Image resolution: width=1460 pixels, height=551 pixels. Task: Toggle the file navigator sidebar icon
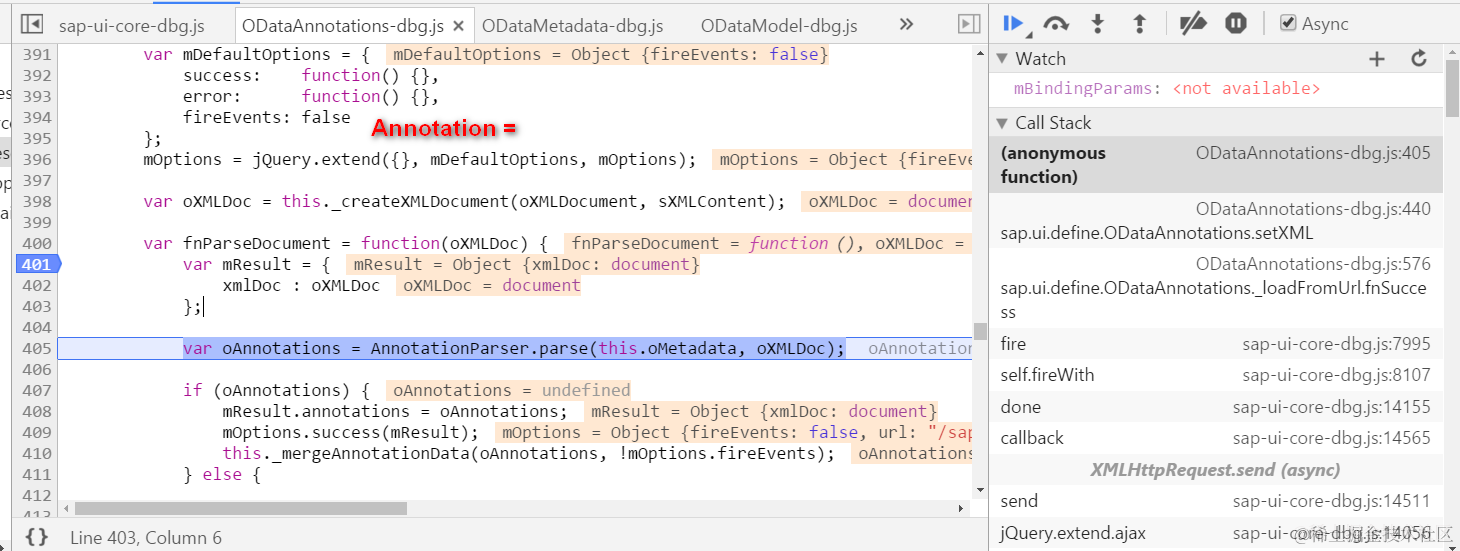click(32, 24)
